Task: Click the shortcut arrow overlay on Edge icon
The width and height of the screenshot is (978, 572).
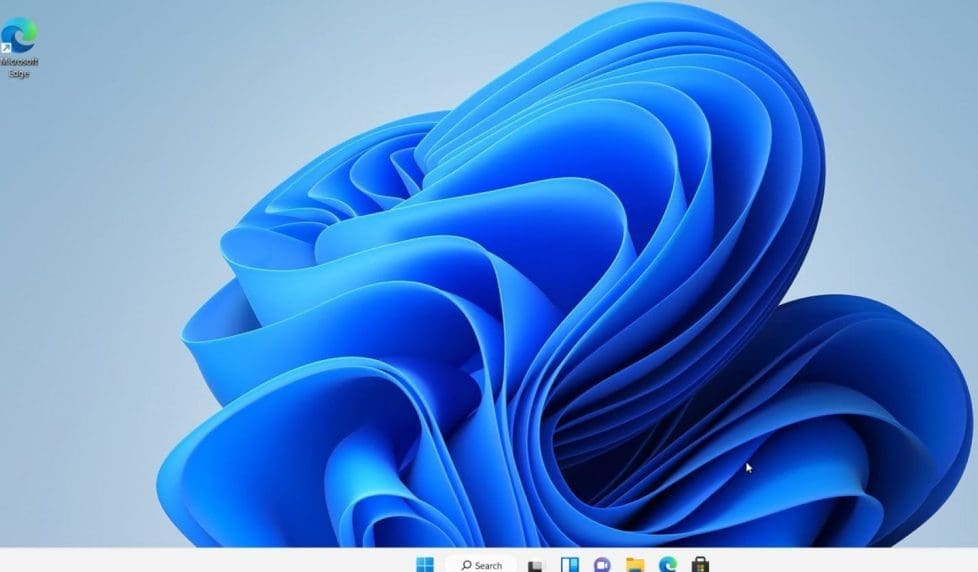Action: pos(7,47)
